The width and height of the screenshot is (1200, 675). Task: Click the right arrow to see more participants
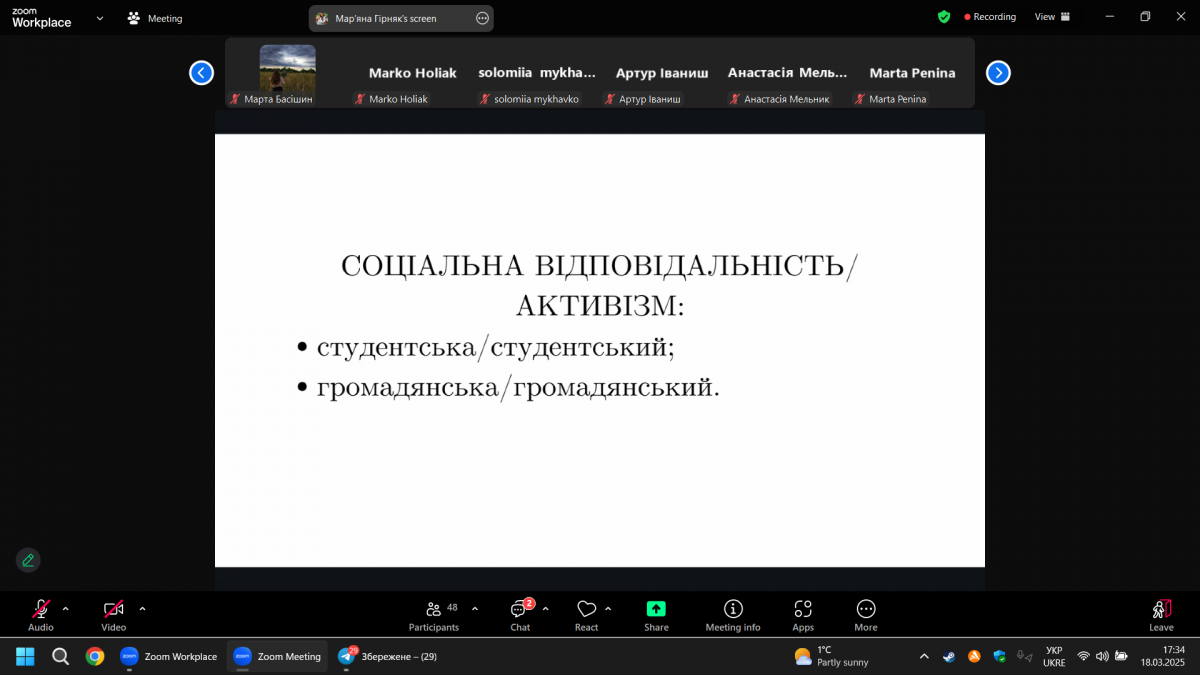[x=998, y=72]
